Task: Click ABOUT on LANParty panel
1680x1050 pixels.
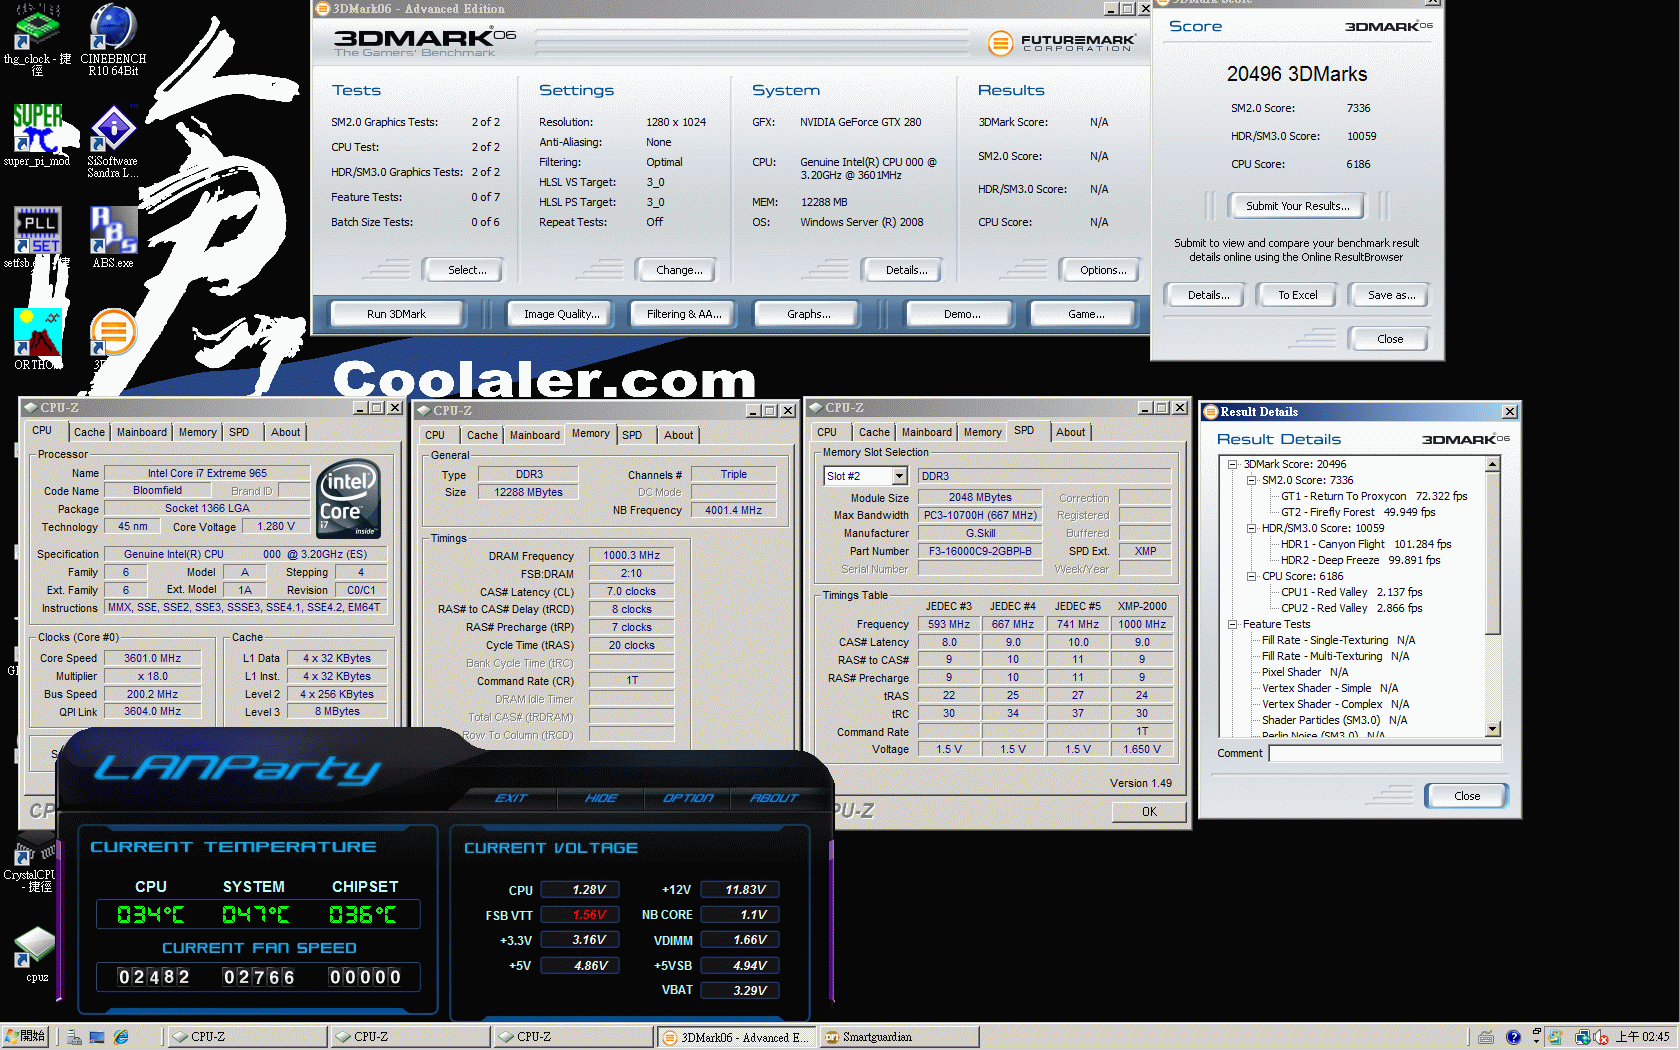Action: point(774,798)
